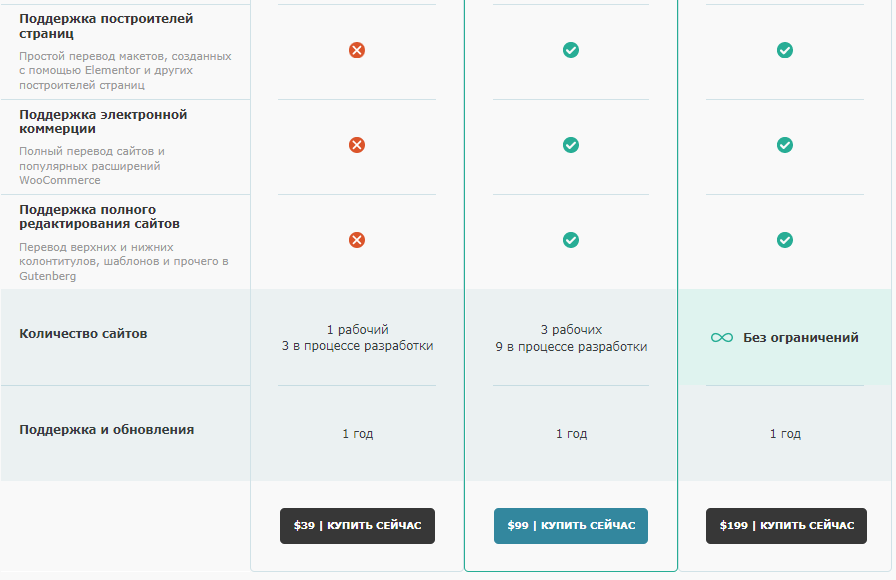Click the green check for full site editing, middle plan
The width and height of the screenshot is (896, 580).
[x=571, y=240]
